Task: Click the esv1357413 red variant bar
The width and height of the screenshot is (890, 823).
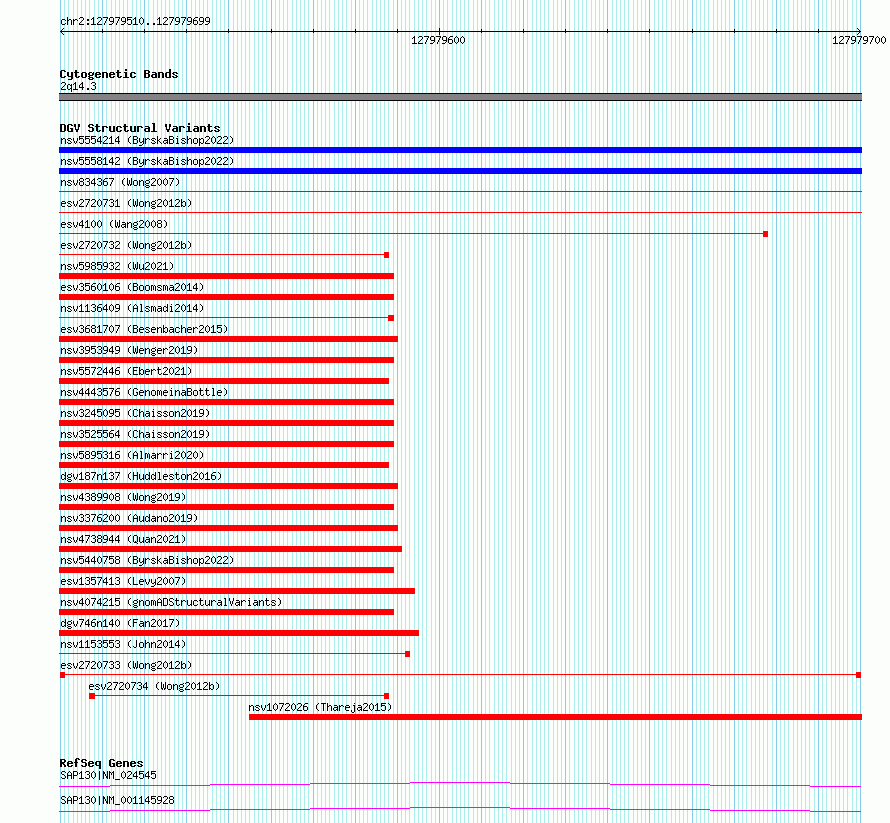Action: pos(237,591)
